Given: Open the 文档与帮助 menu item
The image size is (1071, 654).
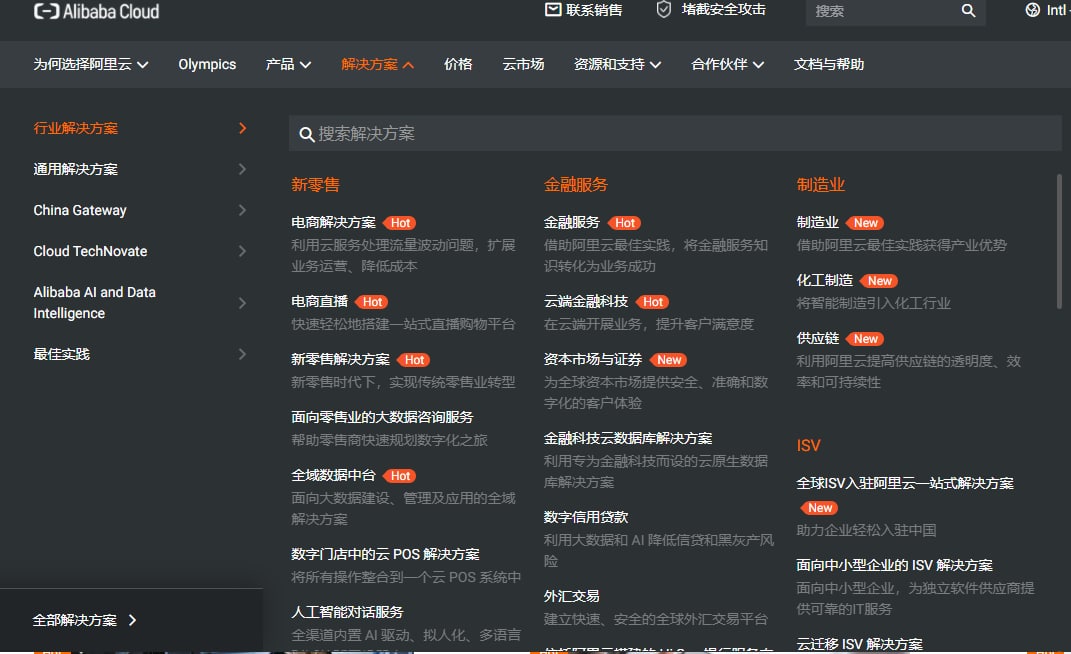Looking at the screenshot, I should (x=829, y=64).
